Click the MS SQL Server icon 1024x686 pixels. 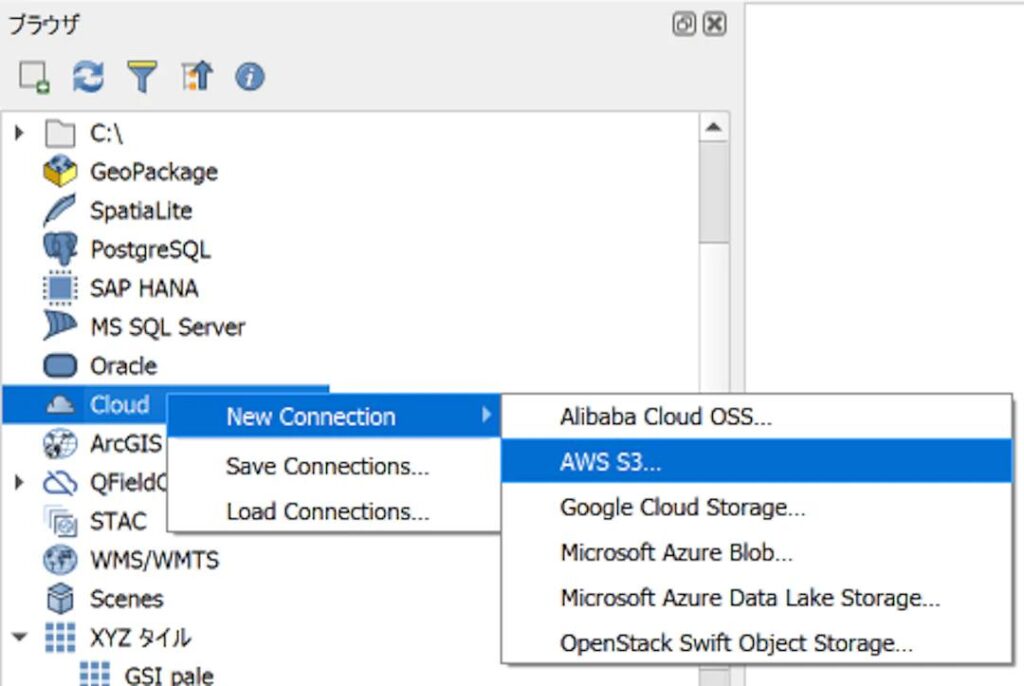pos(60,326)
